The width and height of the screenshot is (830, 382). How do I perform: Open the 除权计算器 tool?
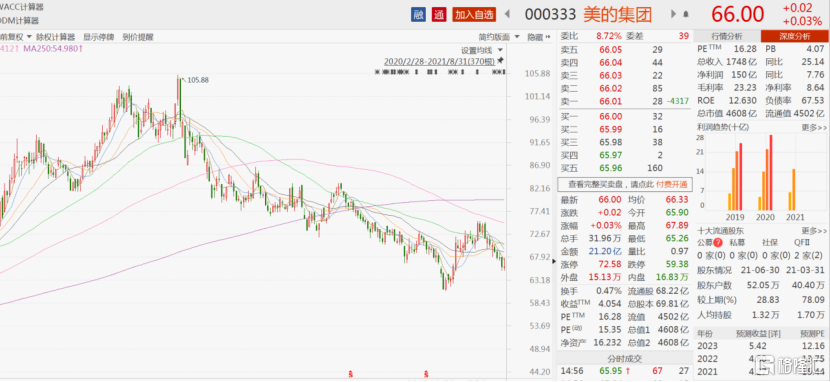click(55, 37)
